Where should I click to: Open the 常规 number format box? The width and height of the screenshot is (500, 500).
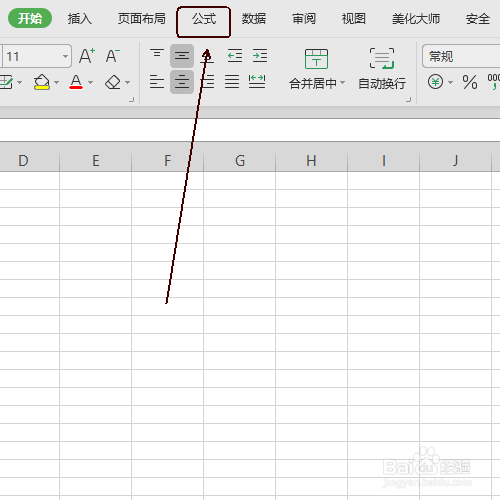pos(461,56)
